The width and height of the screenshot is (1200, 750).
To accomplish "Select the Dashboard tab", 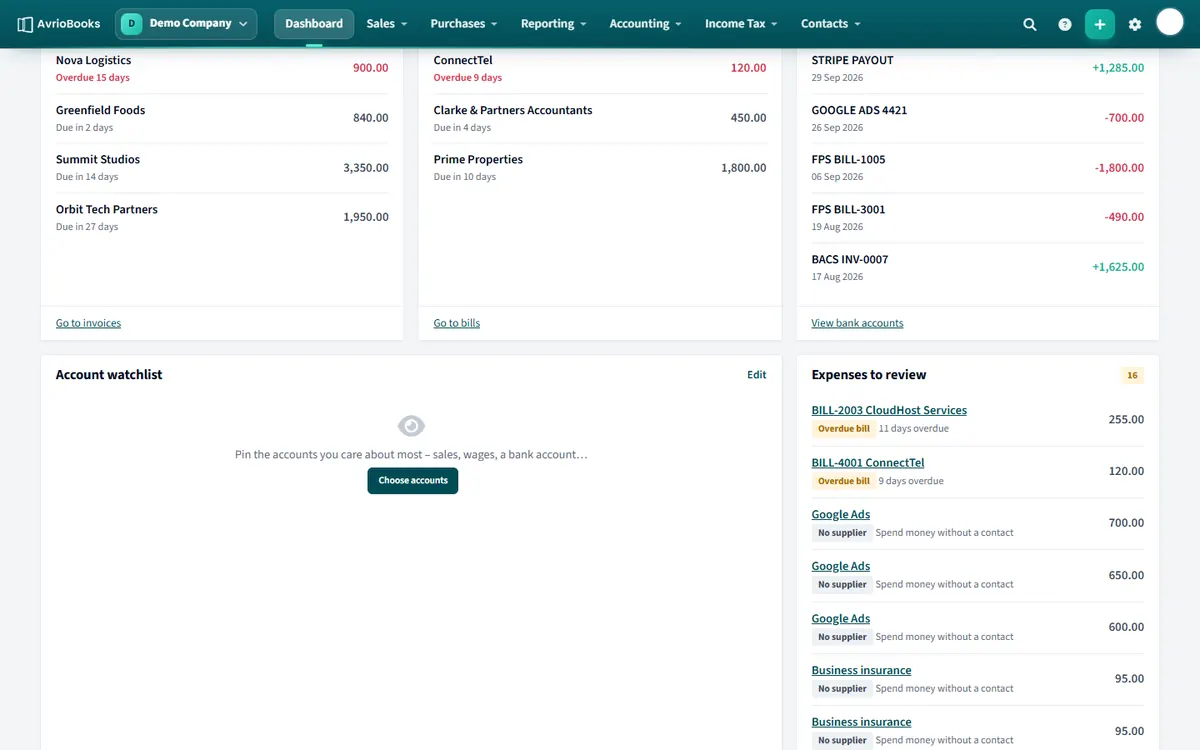I will (314, 24).
